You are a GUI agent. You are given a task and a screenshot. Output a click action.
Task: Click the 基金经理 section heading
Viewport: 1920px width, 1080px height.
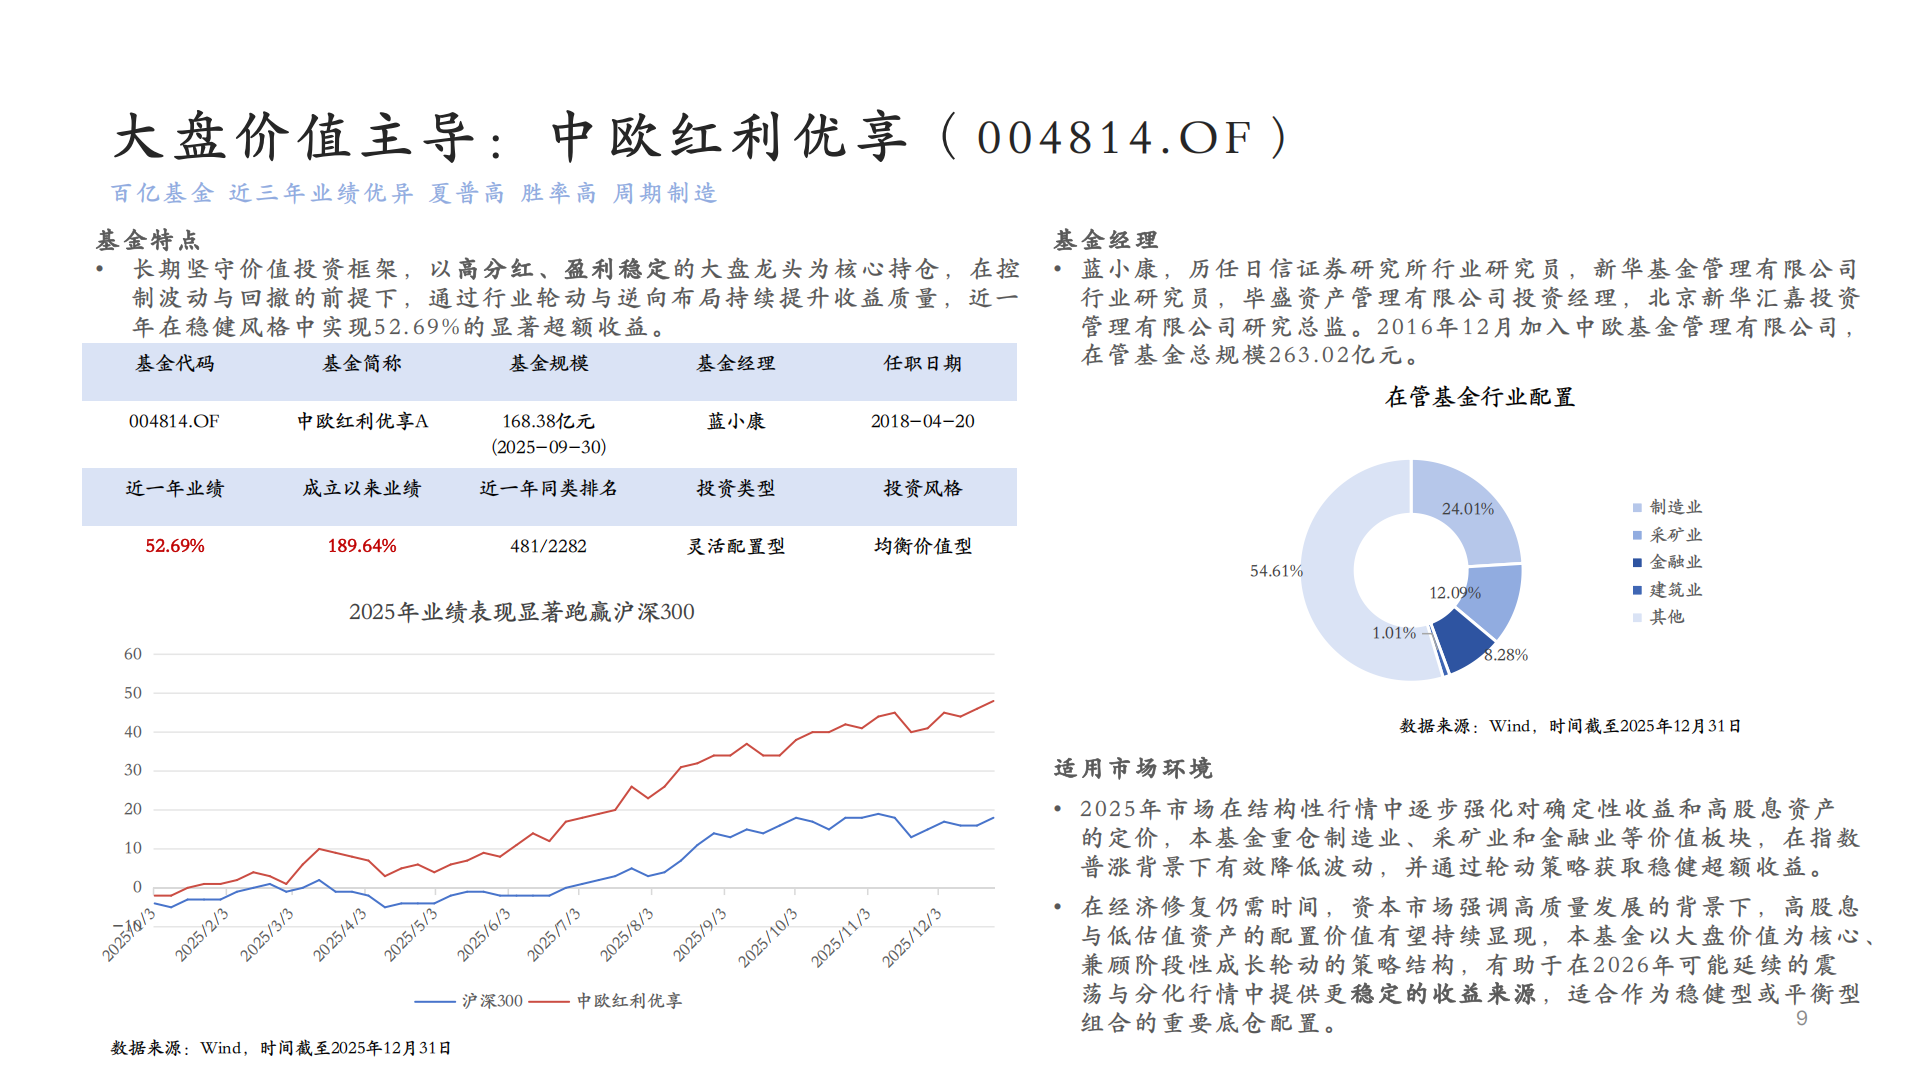coord(1105,240)
